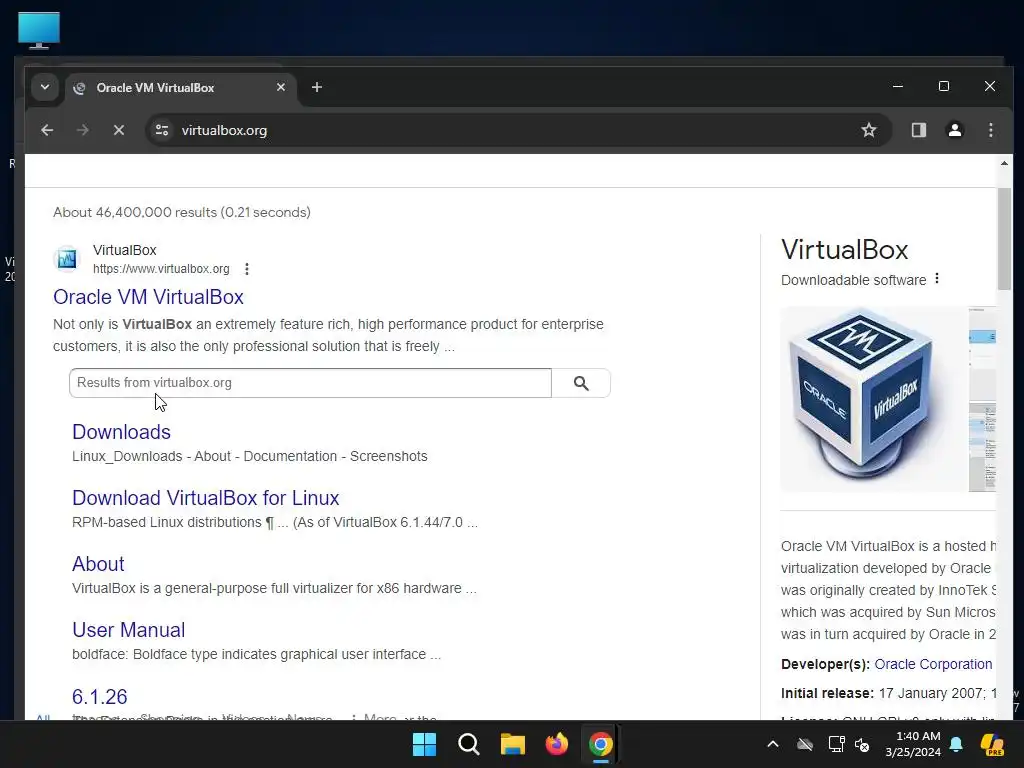This screenshot has width=1024, height=768.
Task: View site information icon in address bar
Action: point(162,130)
